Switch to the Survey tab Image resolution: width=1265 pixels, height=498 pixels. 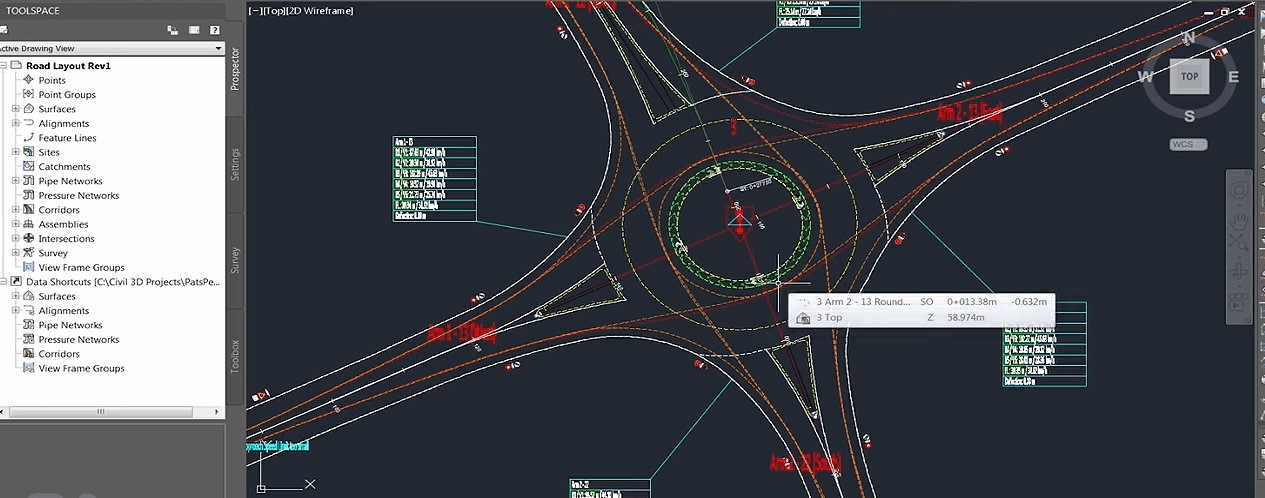235,259
